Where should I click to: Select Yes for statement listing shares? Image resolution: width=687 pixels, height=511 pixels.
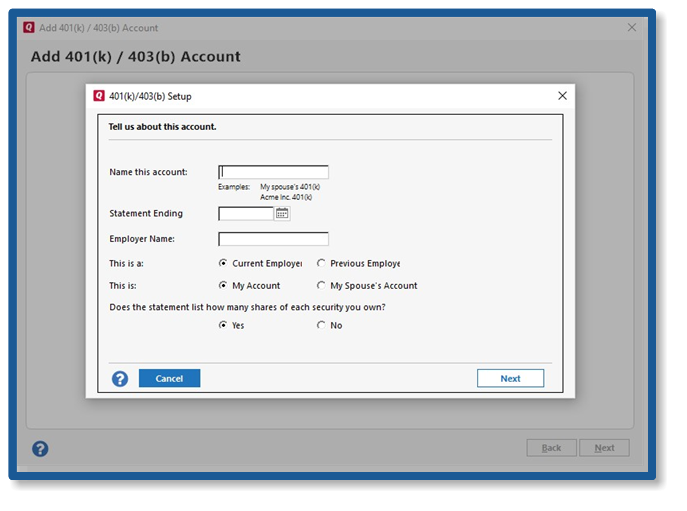pyautogui.click(x=223, y=325)
